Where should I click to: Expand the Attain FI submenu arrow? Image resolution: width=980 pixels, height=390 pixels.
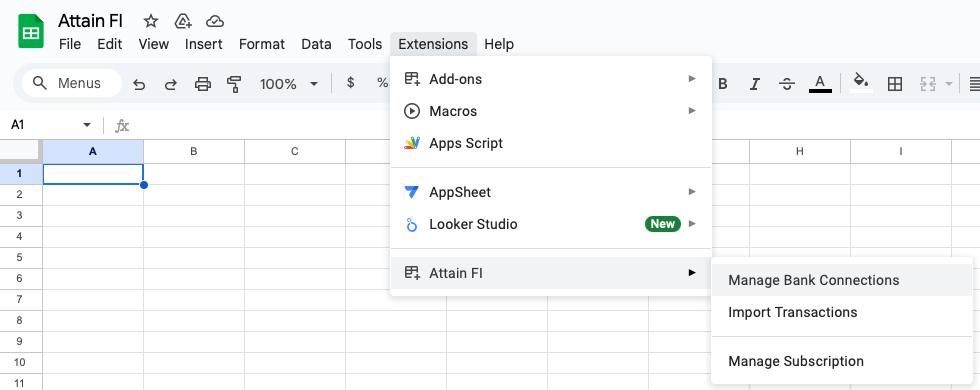point(692,272)
